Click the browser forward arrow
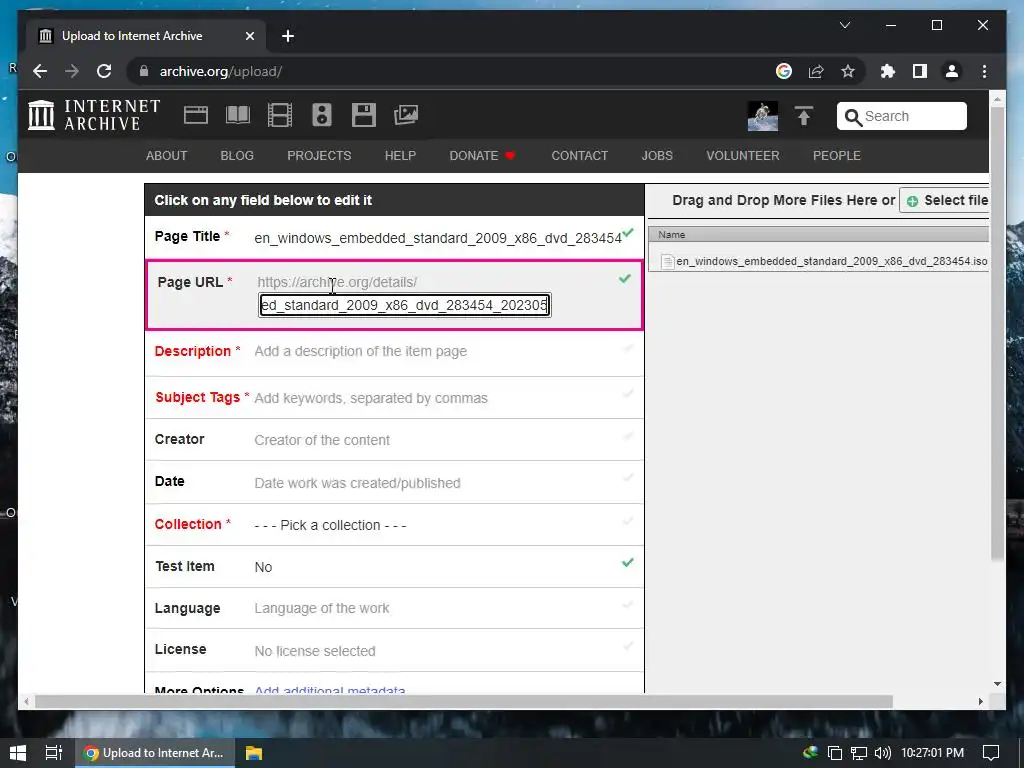Image resolution: width=1024 pixels, height=768 pixels. [72, 71]
